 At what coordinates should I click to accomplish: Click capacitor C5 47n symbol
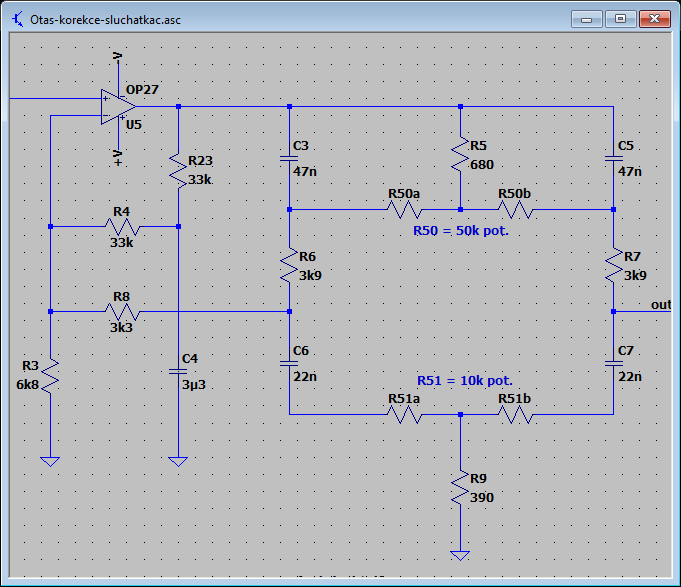(614, 158)
